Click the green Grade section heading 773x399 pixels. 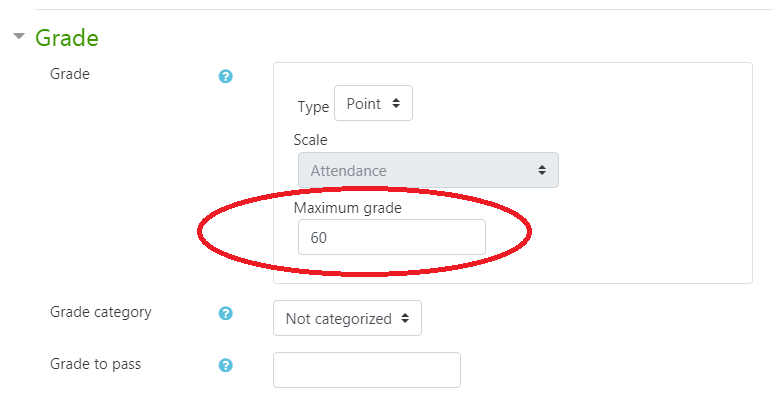(x=67, y=38)
